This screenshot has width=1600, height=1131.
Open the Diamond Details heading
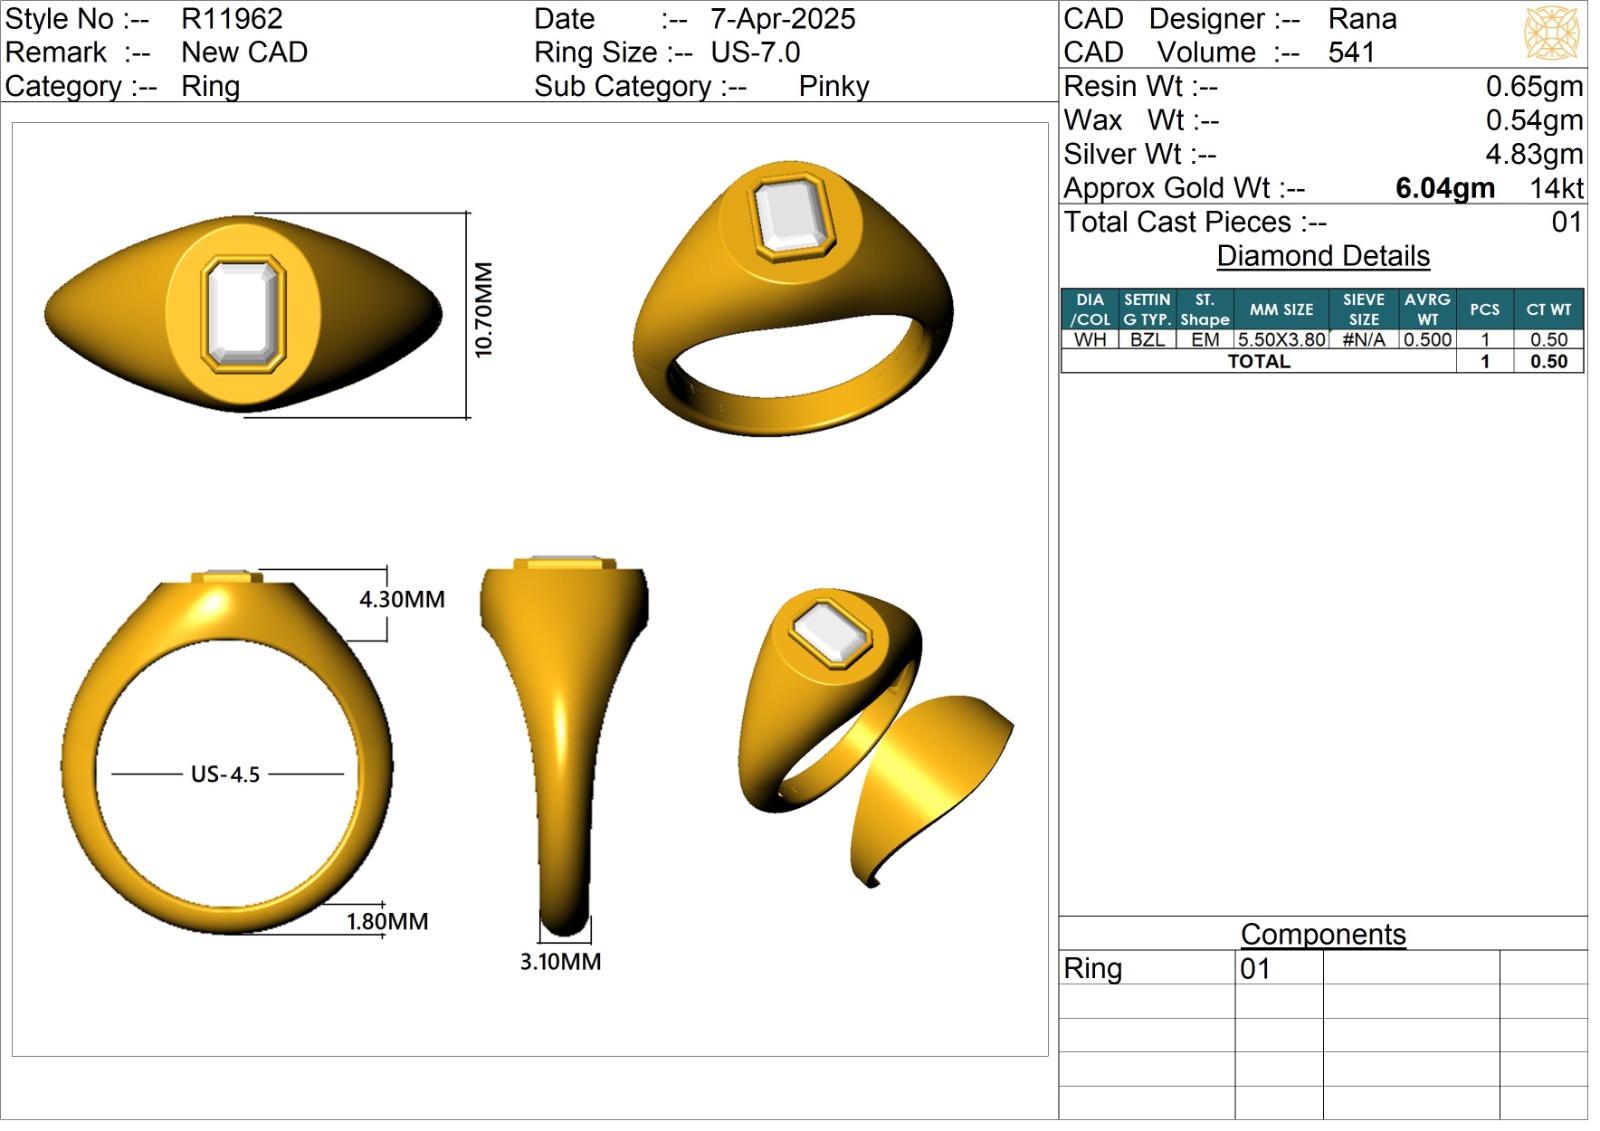1322,256
